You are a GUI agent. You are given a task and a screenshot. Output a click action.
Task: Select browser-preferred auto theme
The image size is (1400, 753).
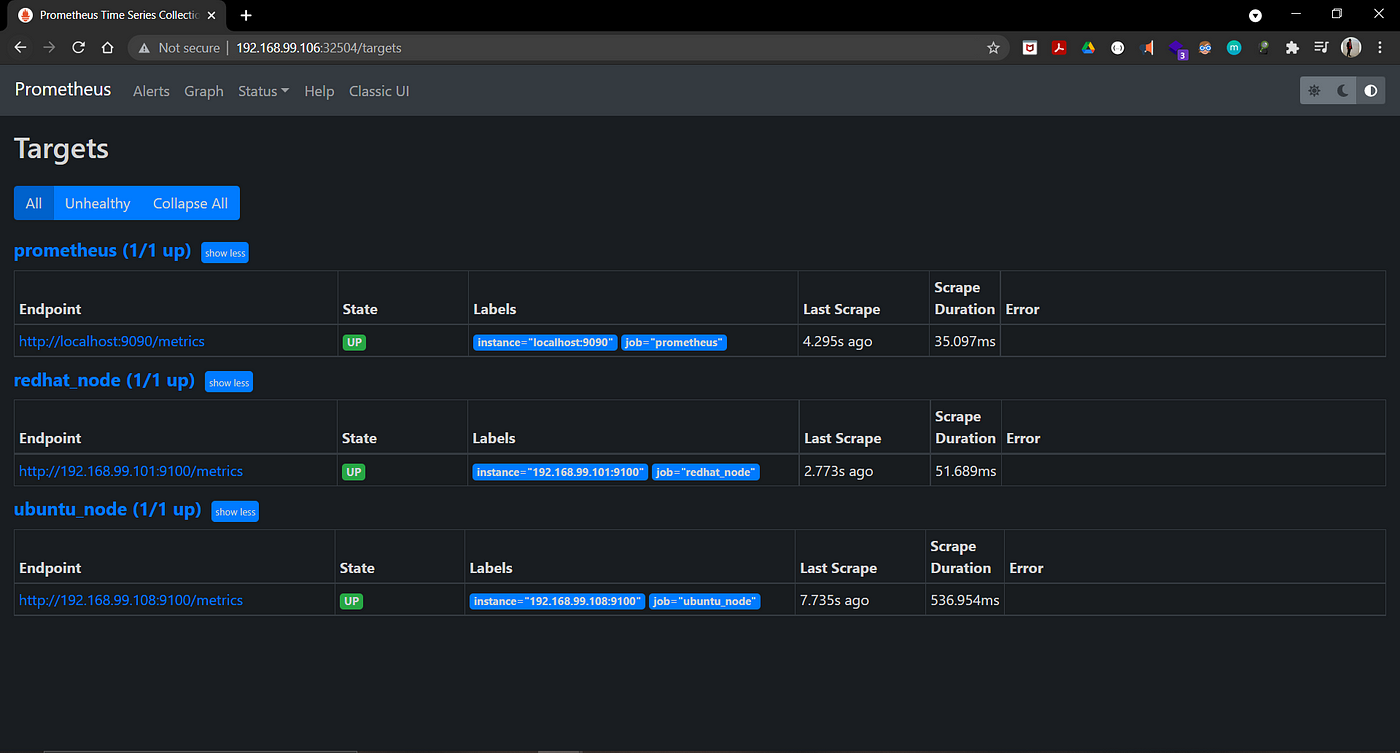(1371, 90)
